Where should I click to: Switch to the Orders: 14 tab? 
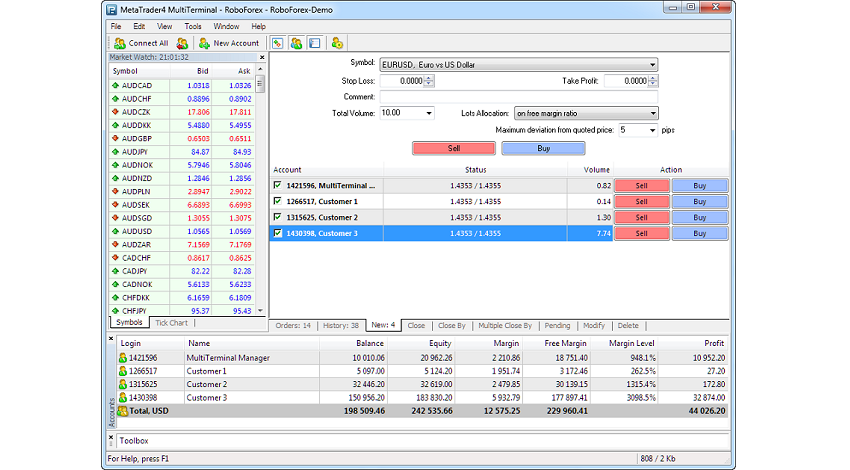293,326
